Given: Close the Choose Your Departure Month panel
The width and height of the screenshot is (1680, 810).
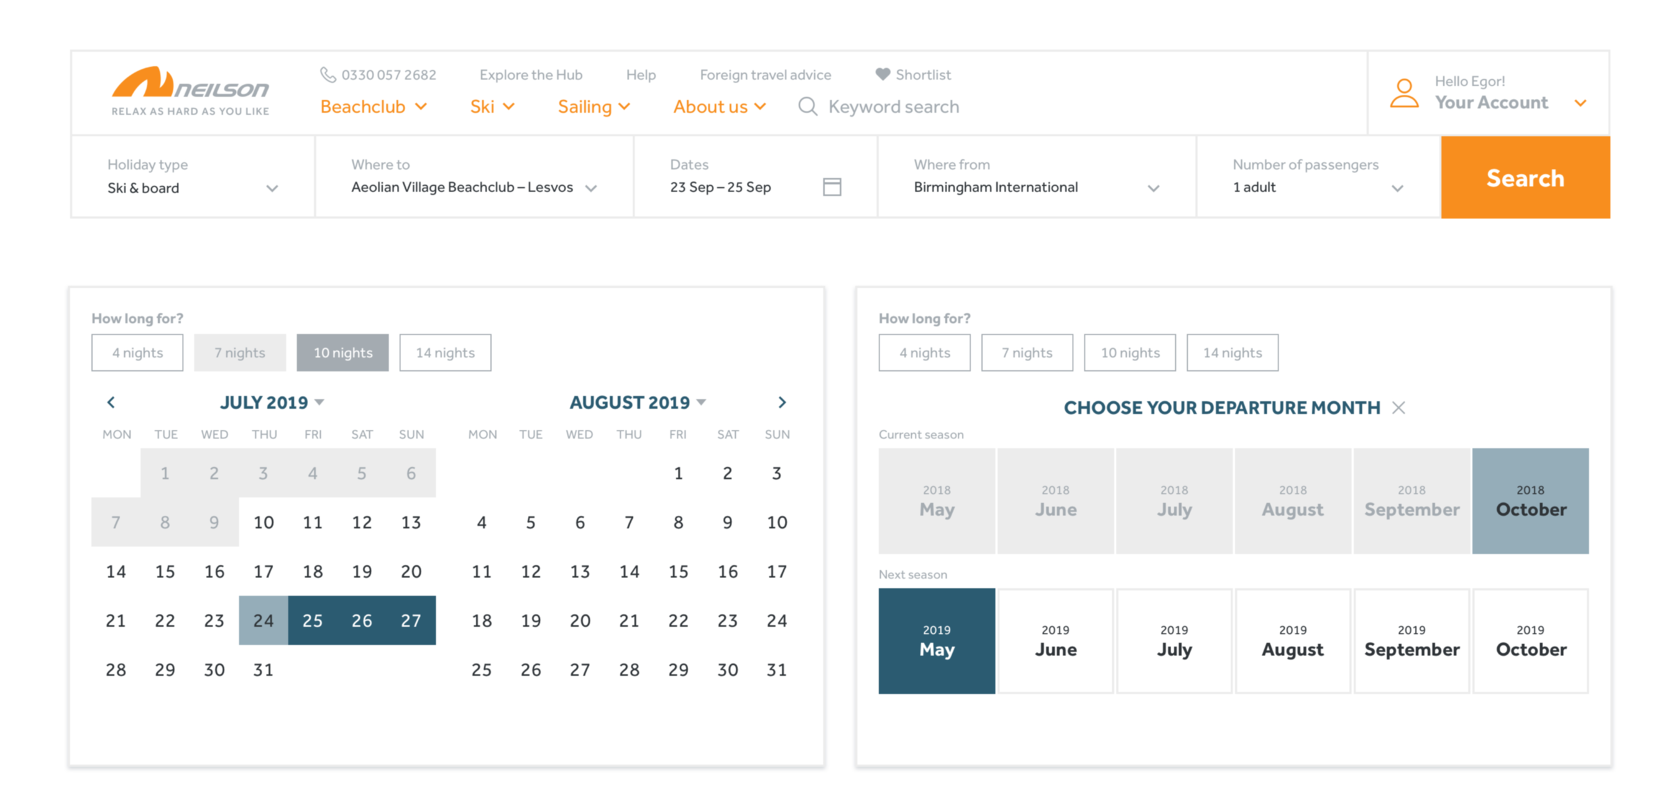Looking at the screenshot, I should 1399,408.
